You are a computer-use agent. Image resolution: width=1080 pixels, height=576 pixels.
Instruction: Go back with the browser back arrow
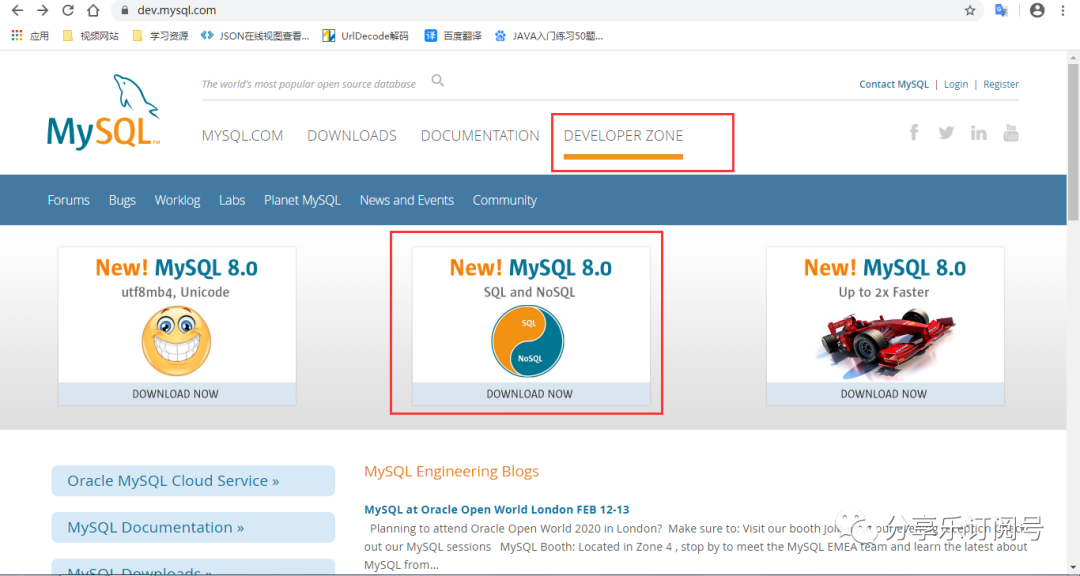tap(17, 10)
